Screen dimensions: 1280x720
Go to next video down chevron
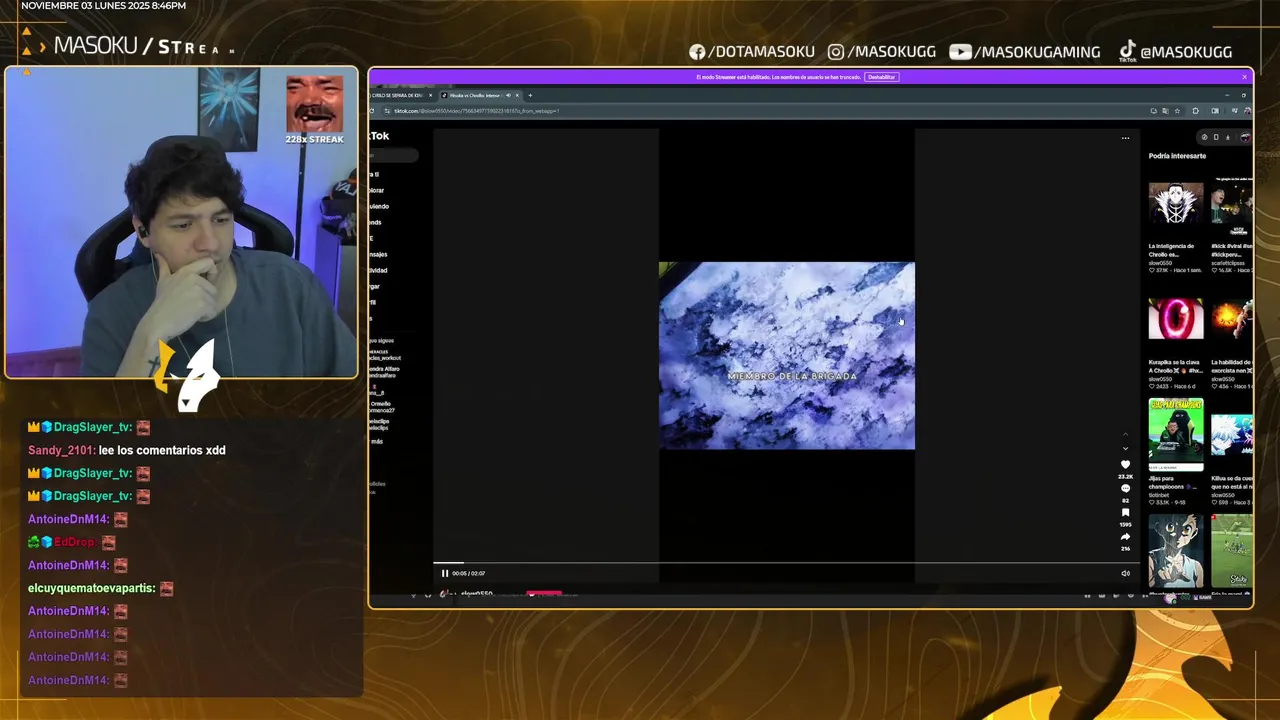tap(1125, 448)
